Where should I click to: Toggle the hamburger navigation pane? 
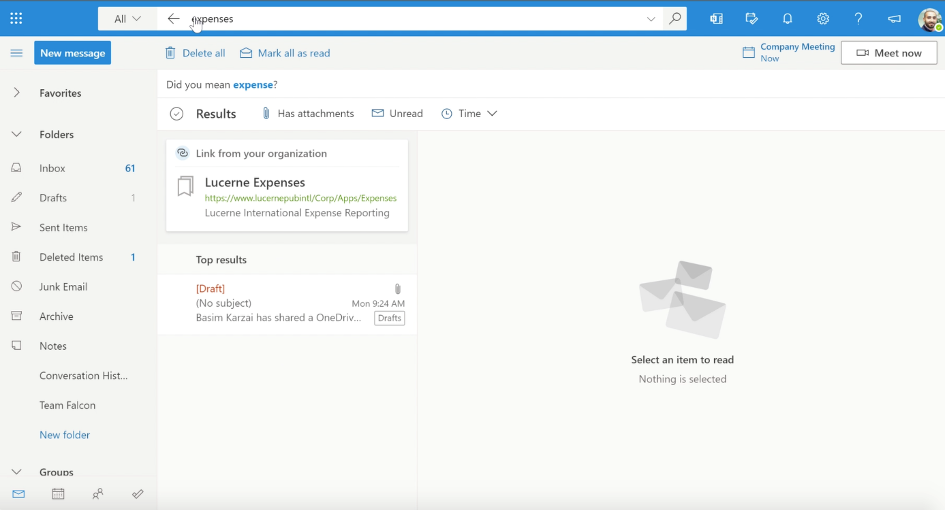click(16, 53)
